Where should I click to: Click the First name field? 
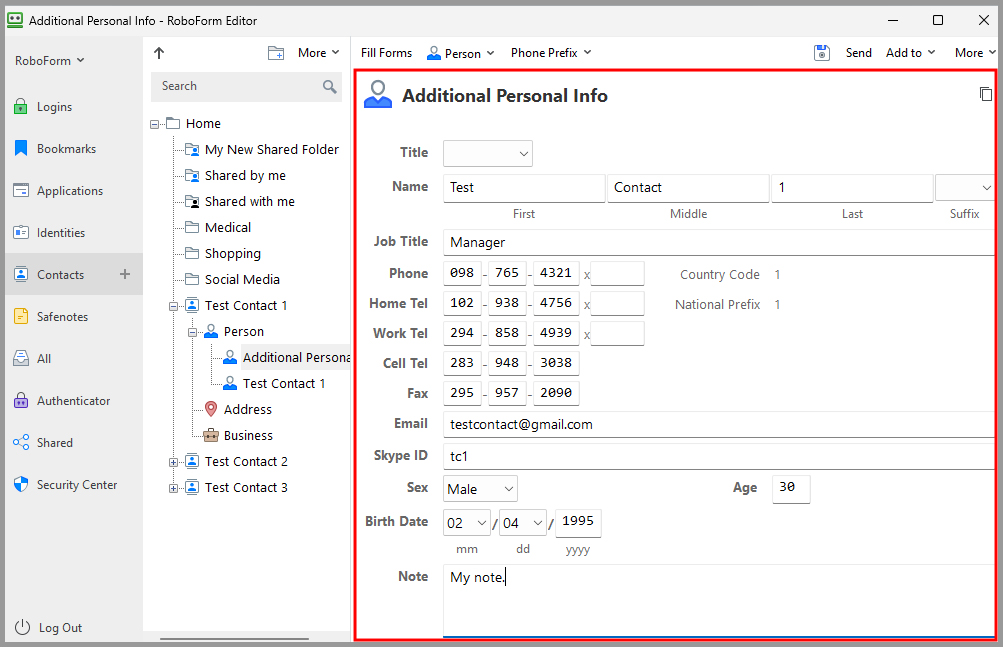pyautogui.click(x=524, y=188)
